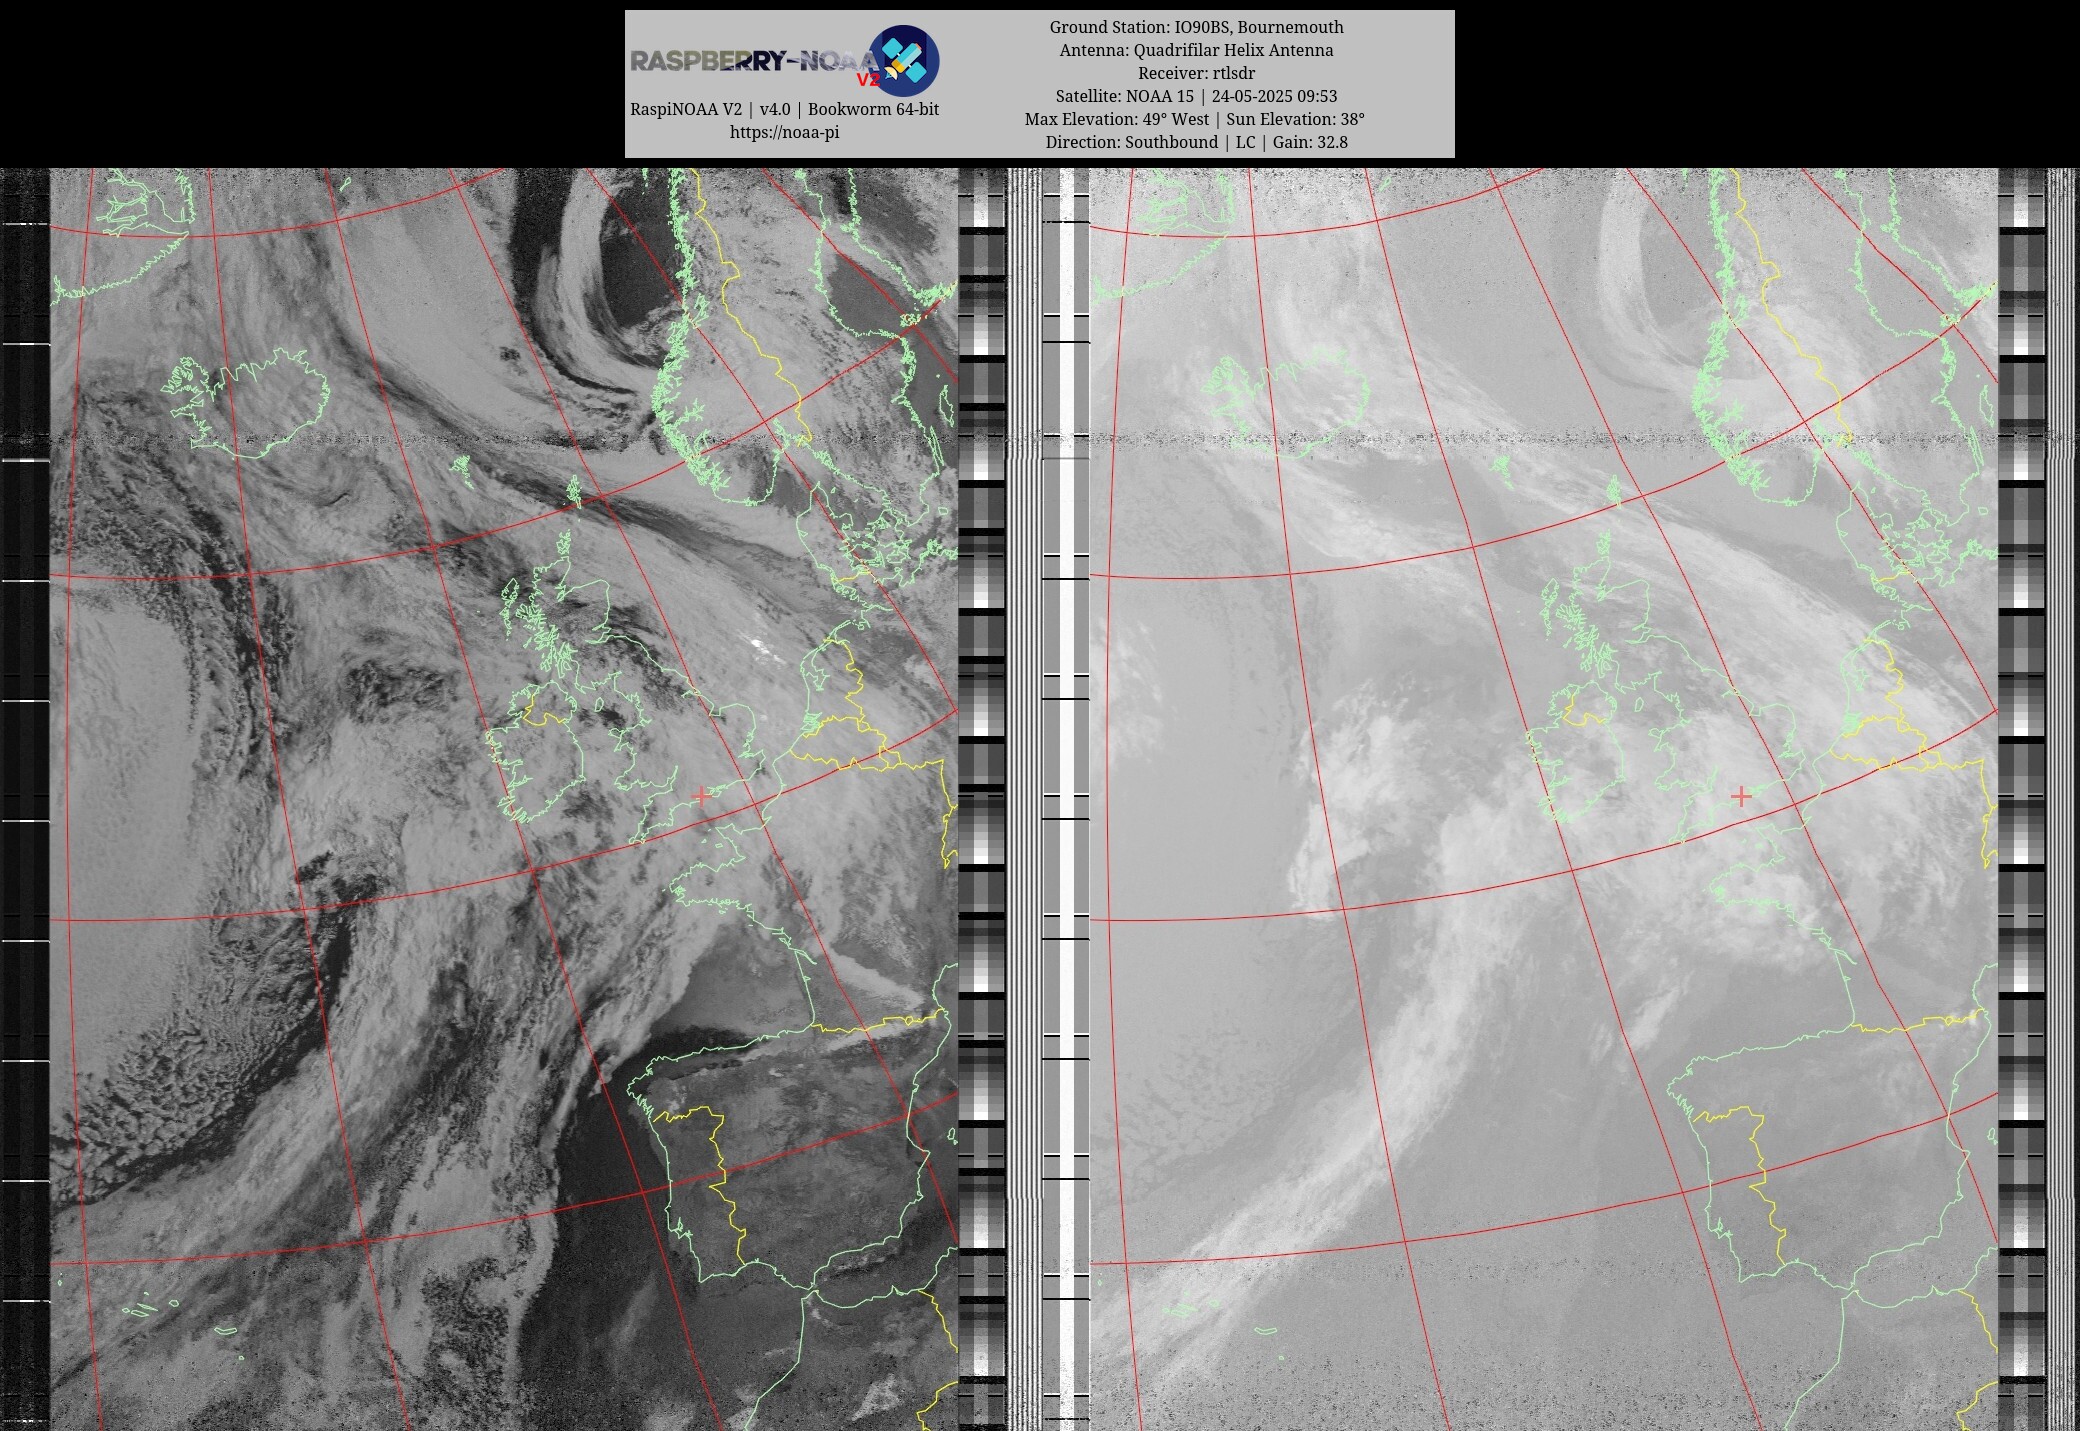Click 'Satellite: NOAA 15 | 24-05-2025 09:53' line
The width and height of the screenshot is (2080, 1431).
pyautogui.click(x=1196, y=96)
